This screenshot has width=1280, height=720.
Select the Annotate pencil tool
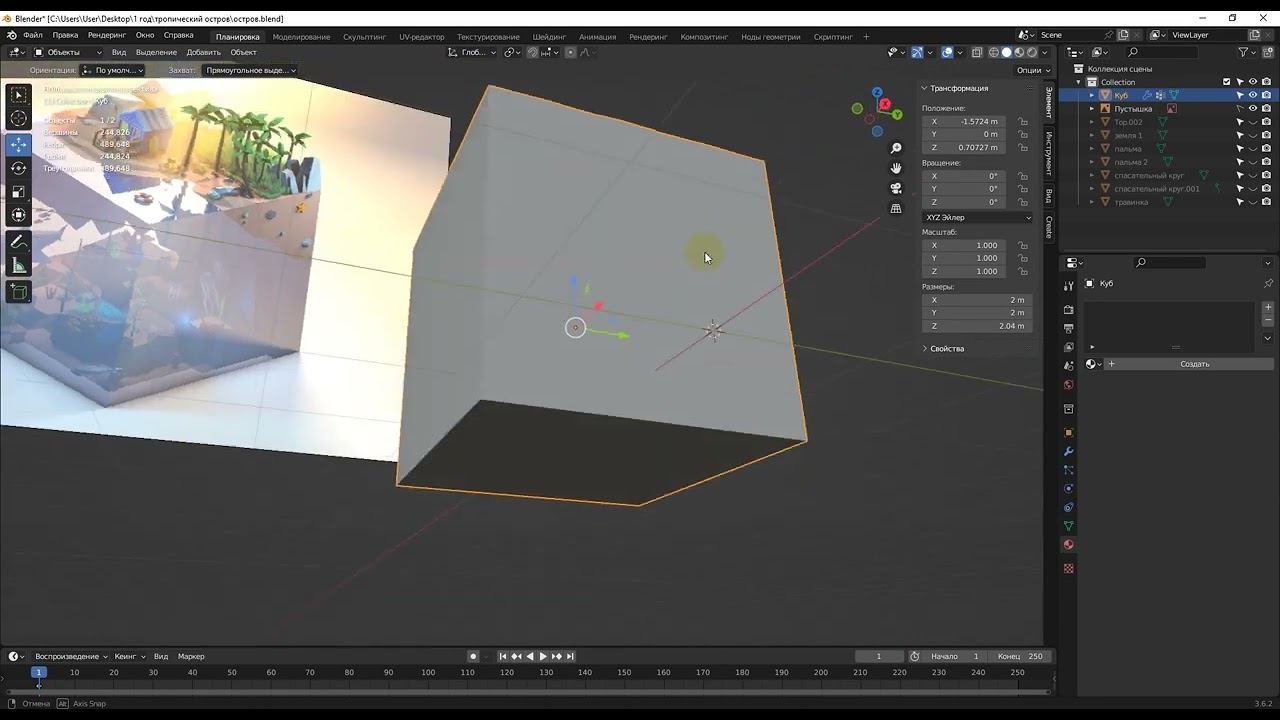[x=18, y=242]
